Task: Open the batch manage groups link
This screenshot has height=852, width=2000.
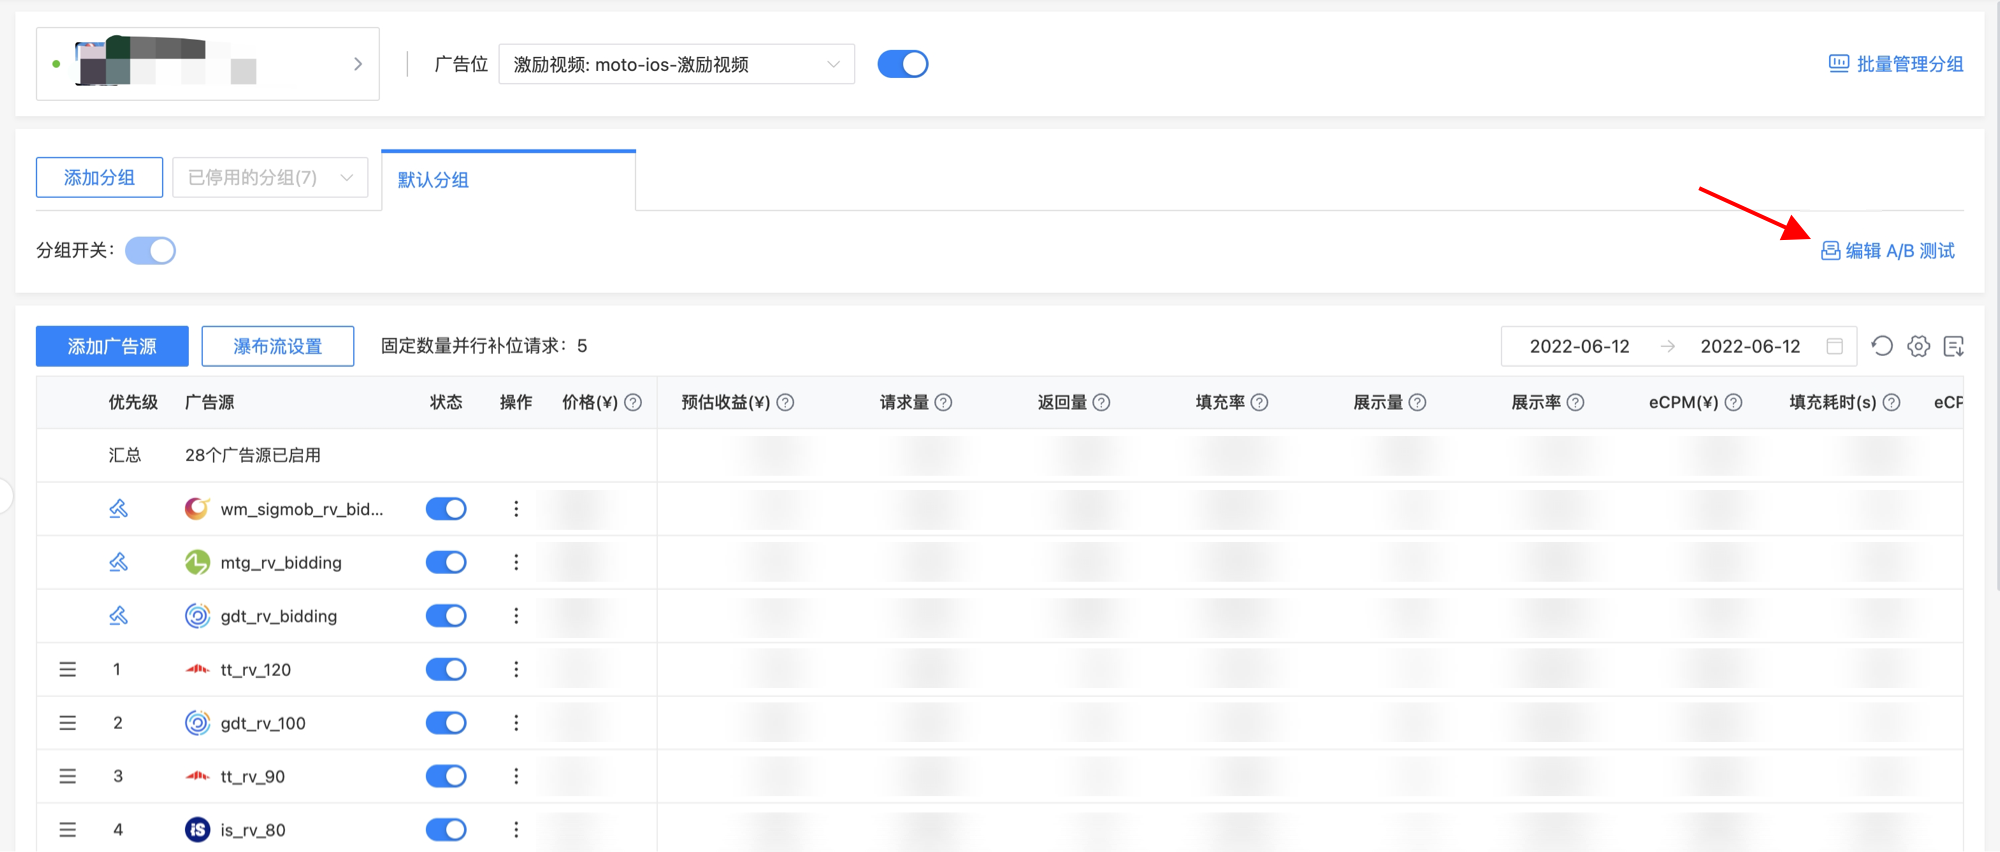Action: click(x=1896, y=64)
